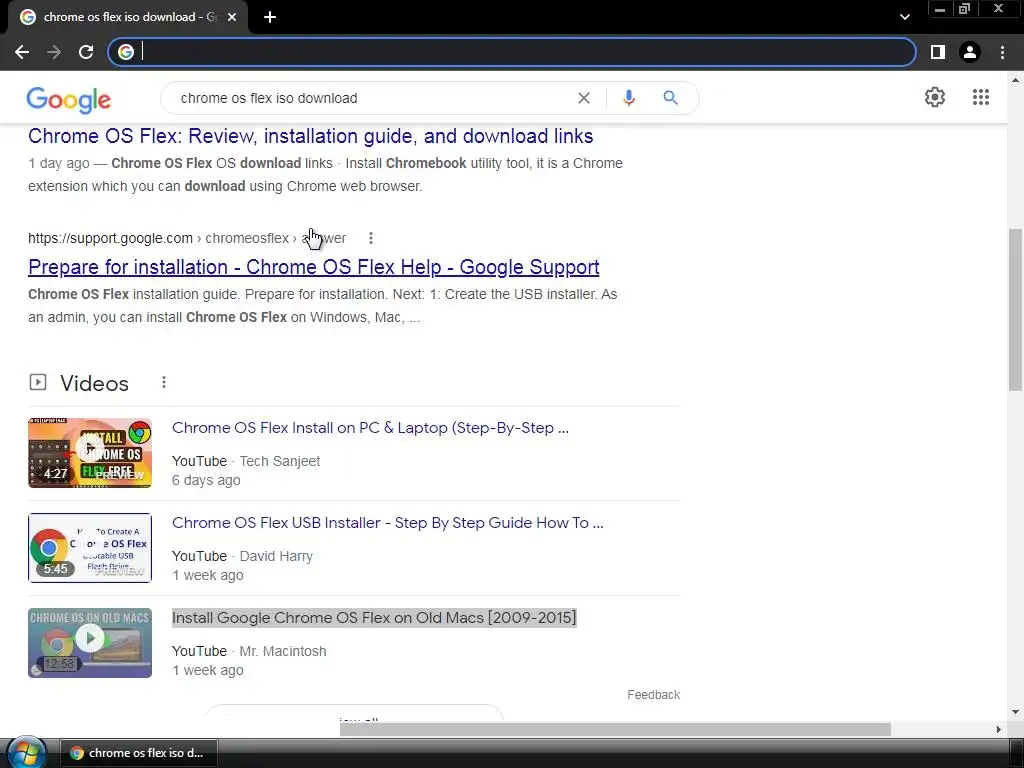Screen dimensions: 1024x768
Task: Open Chrome OS Flex USB Installer video link
Action: click(x=388, y=522)
